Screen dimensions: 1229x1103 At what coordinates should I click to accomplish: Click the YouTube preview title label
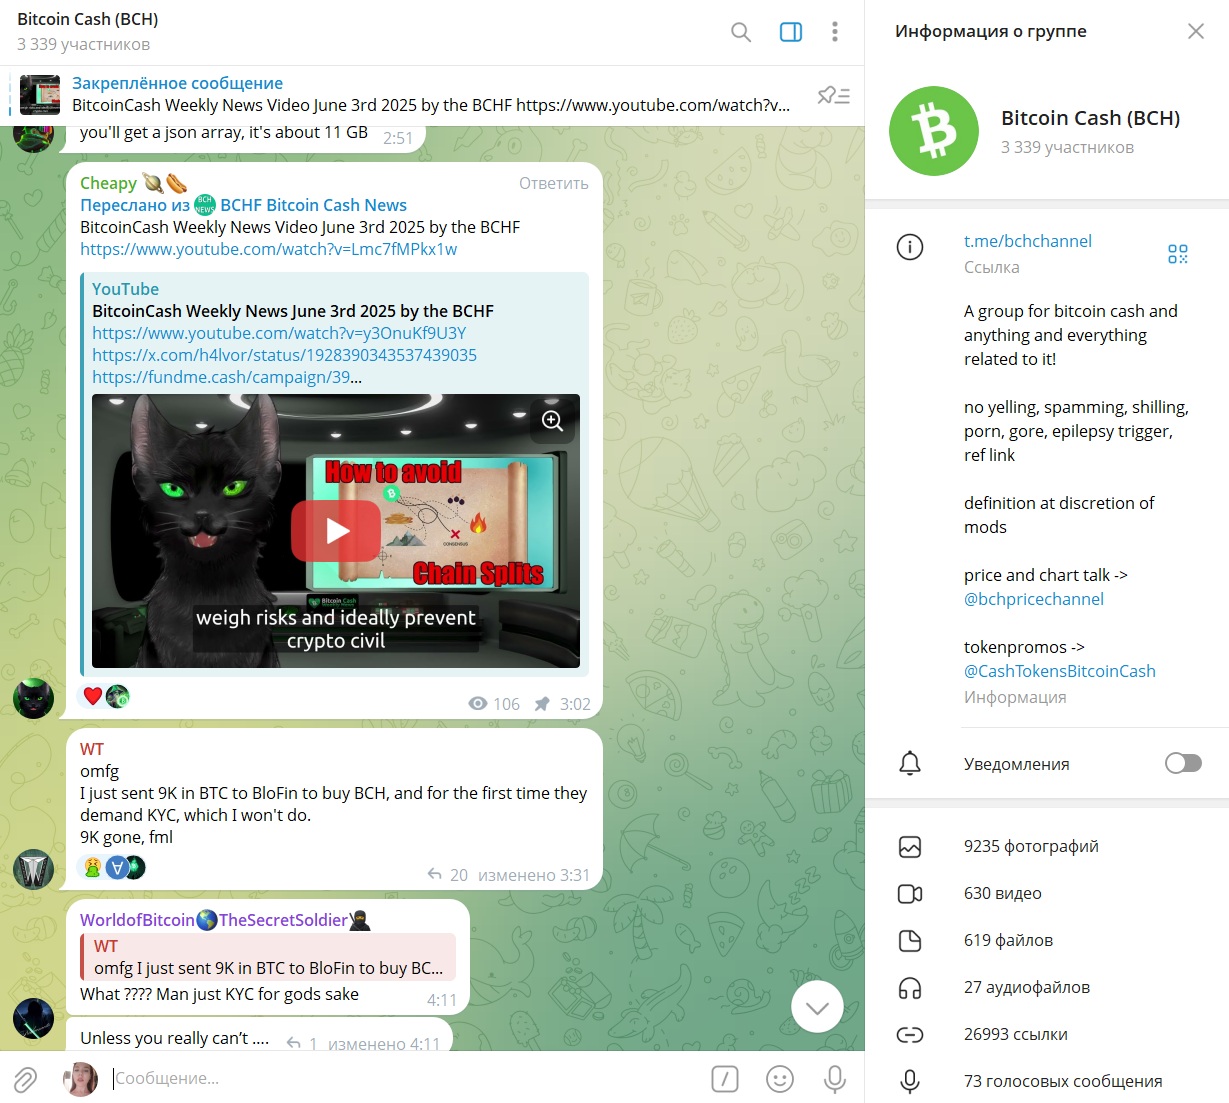pyautogui.click(x=125, y=289)
